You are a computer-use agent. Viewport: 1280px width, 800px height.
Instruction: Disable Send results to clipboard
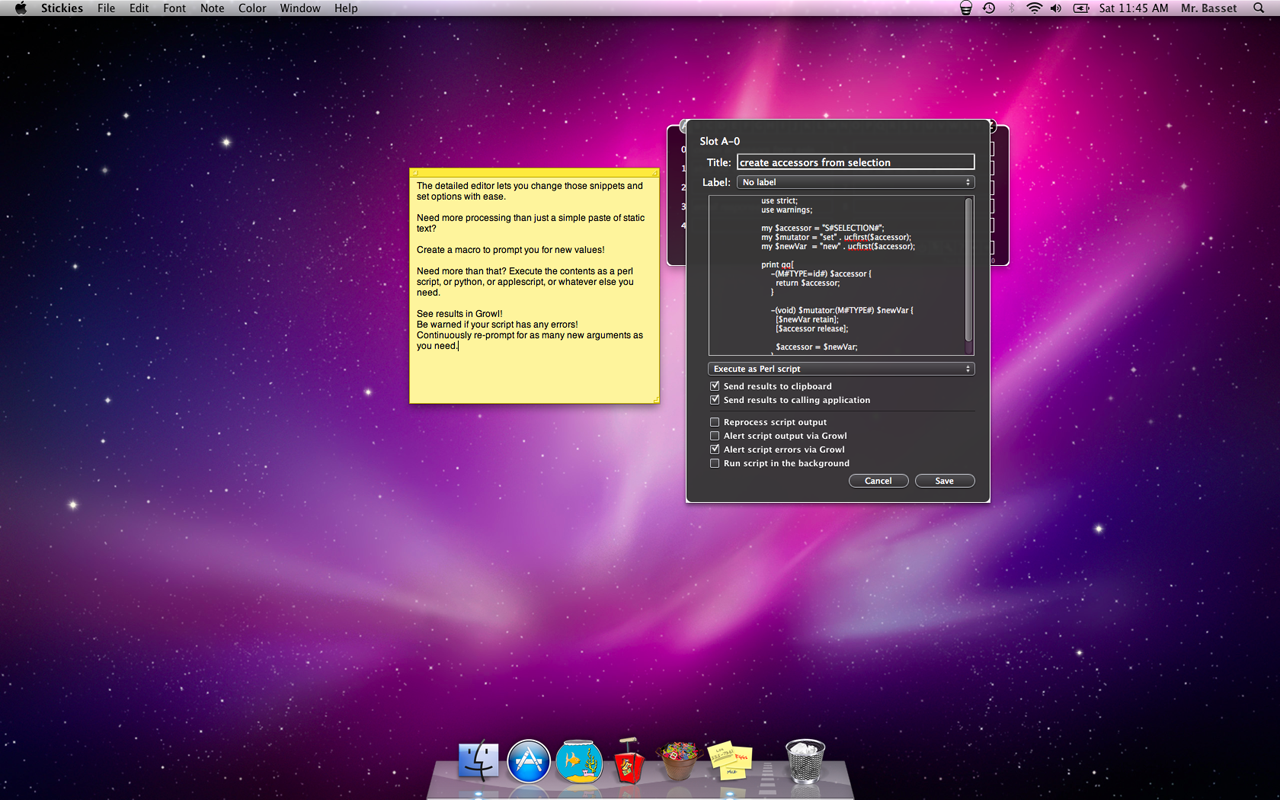click(x=715, y=386)
